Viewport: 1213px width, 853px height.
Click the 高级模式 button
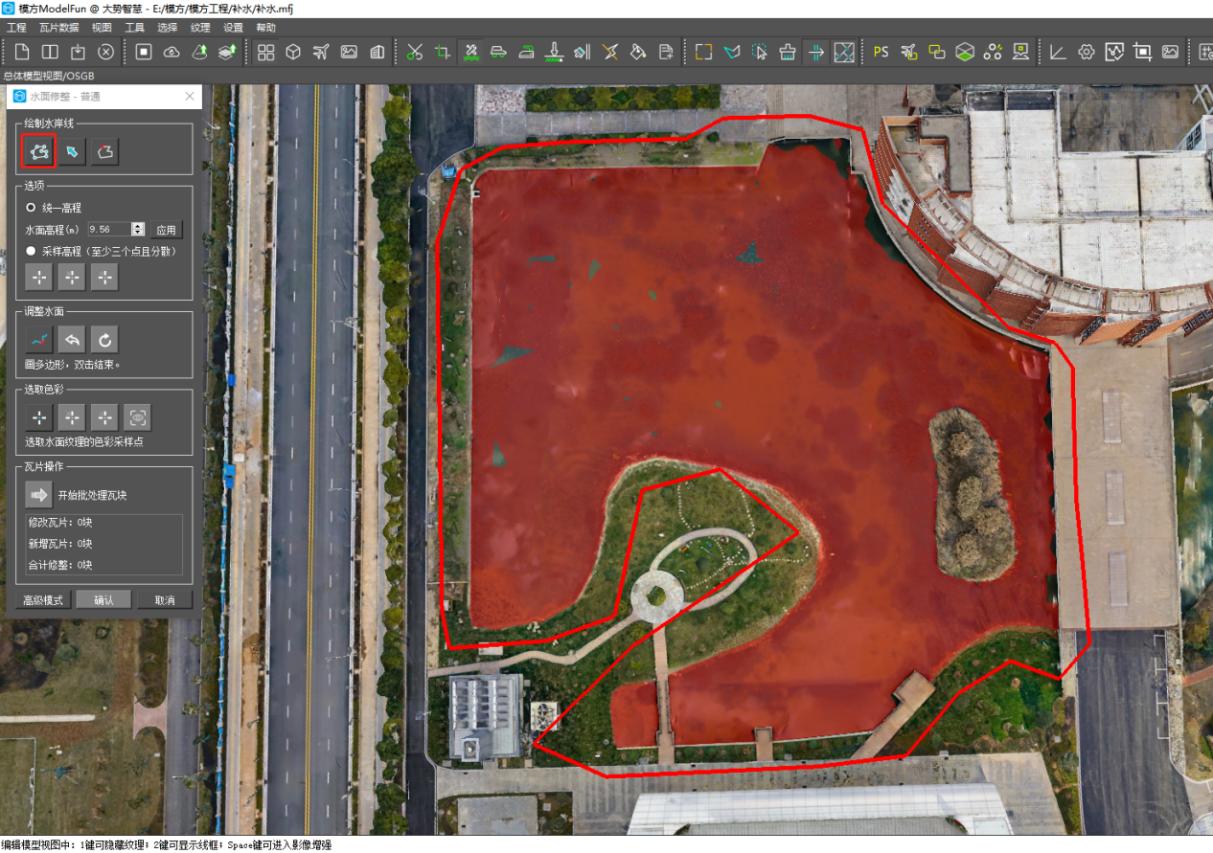(x=43, y=600)
